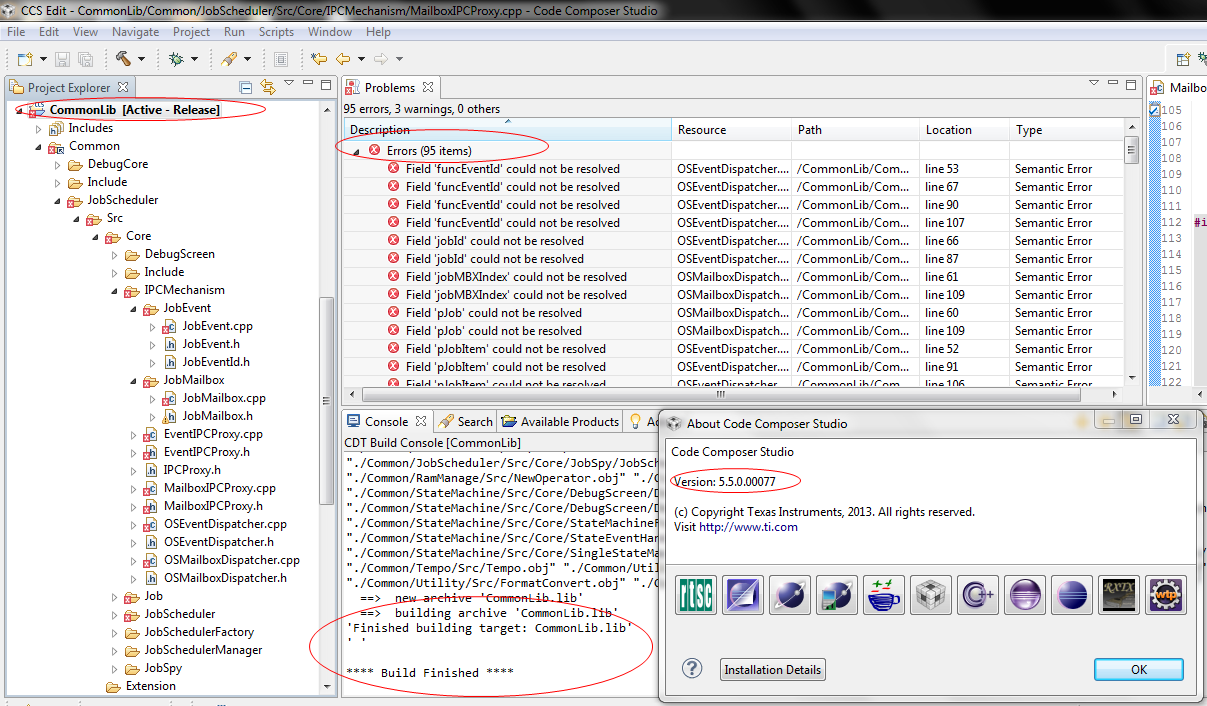Collapse the JobMailbox folder
The height and width of the screenshot is (706, 1207).
point(134,380)
